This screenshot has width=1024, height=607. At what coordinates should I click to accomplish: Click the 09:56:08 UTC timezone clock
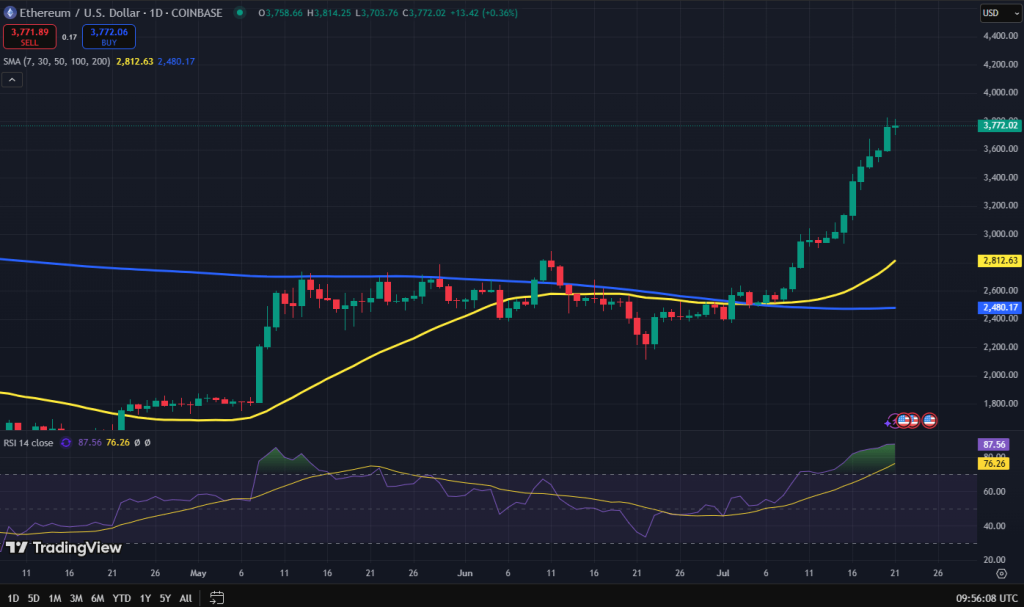point(987,598)
